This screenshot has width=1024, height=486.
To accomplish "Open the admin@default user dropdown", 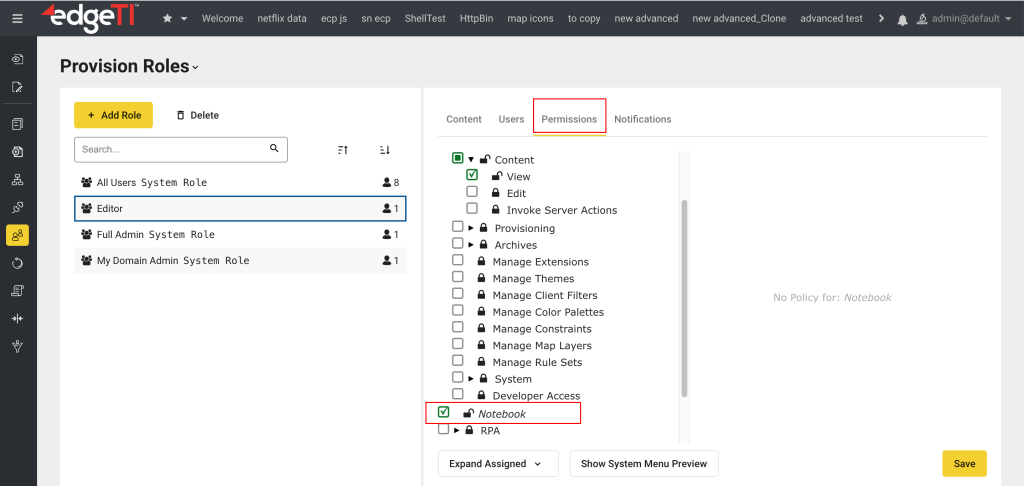I will [x=964, y=19].
